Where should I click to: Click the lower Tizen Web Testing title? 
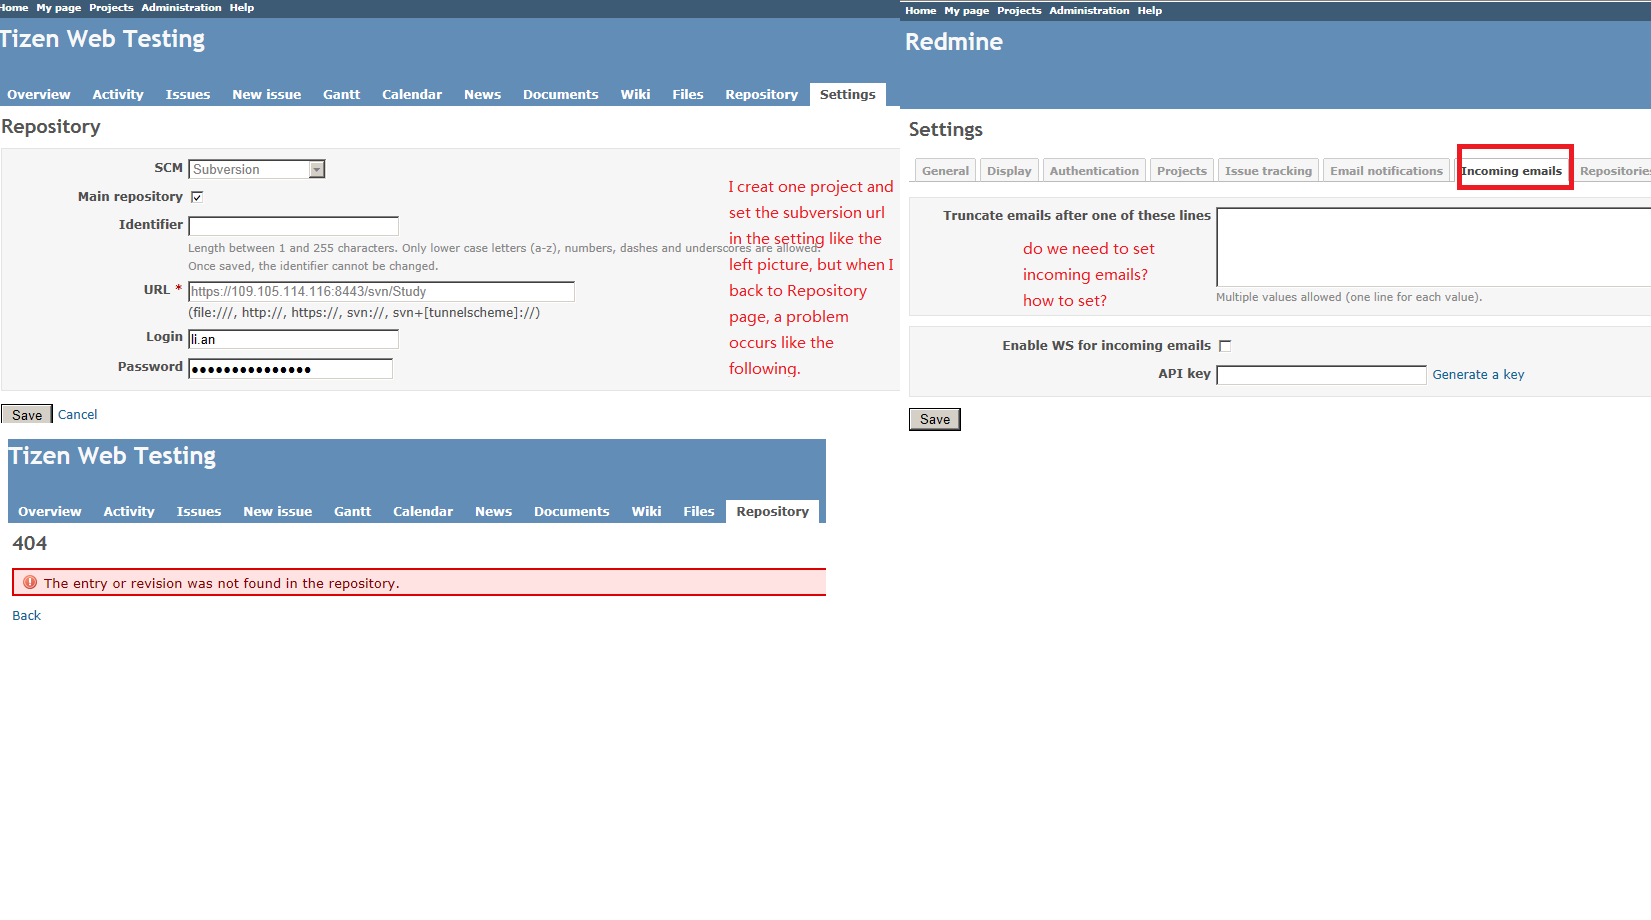click(112, 456)
